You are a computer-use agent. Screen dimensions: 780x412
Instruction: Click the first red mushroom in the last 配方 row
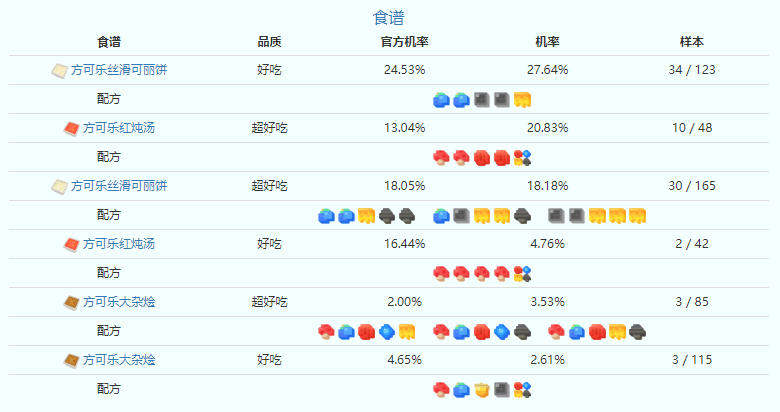tap(441, 388)
